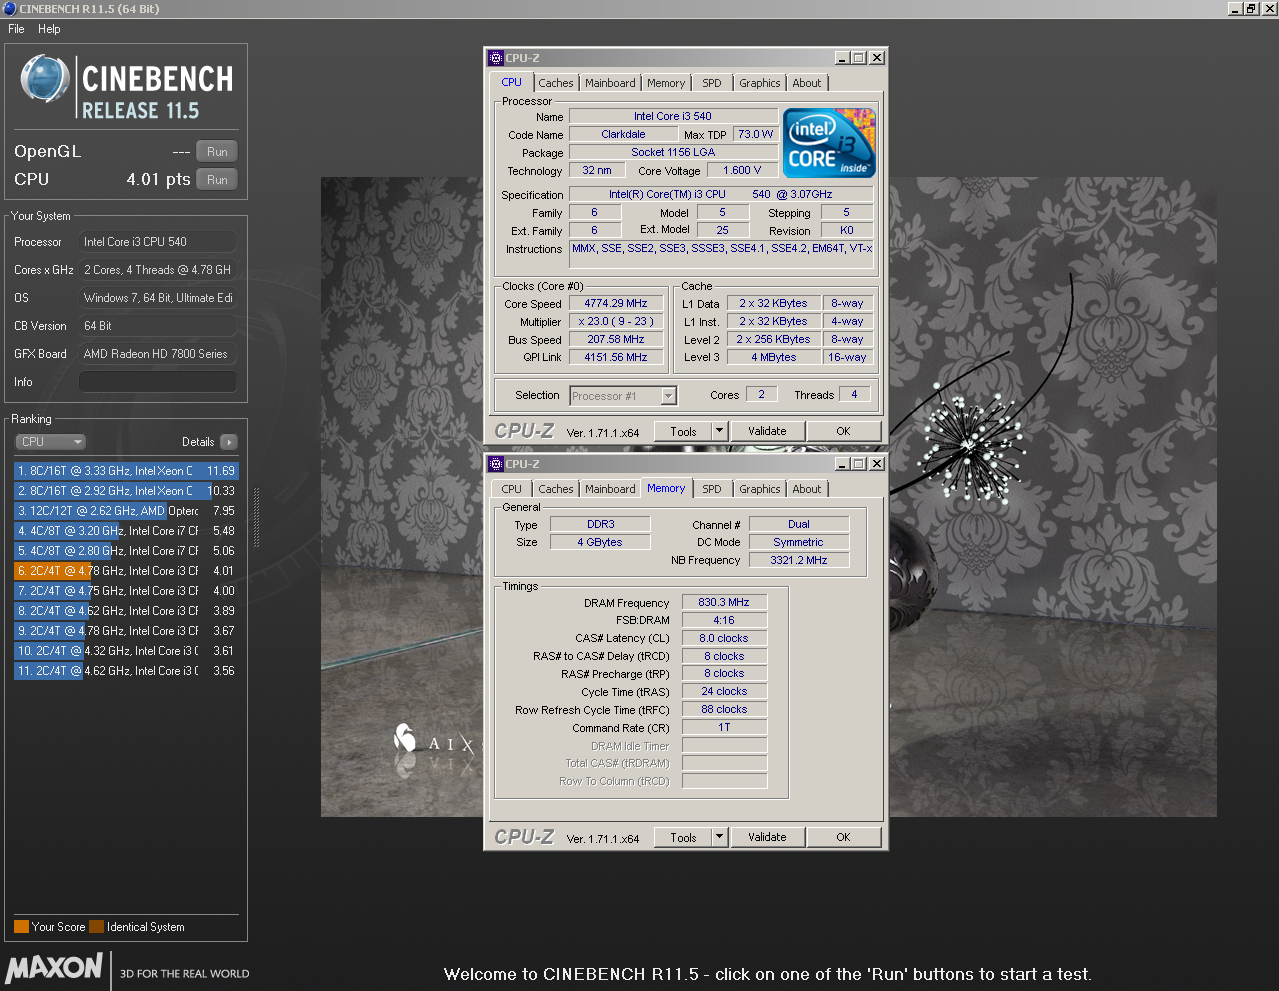Screen dimensions: 1279x991
Task: Click Tools button in lower CPU-Z window
Action: pyautogui.click(x=683, y=838)
